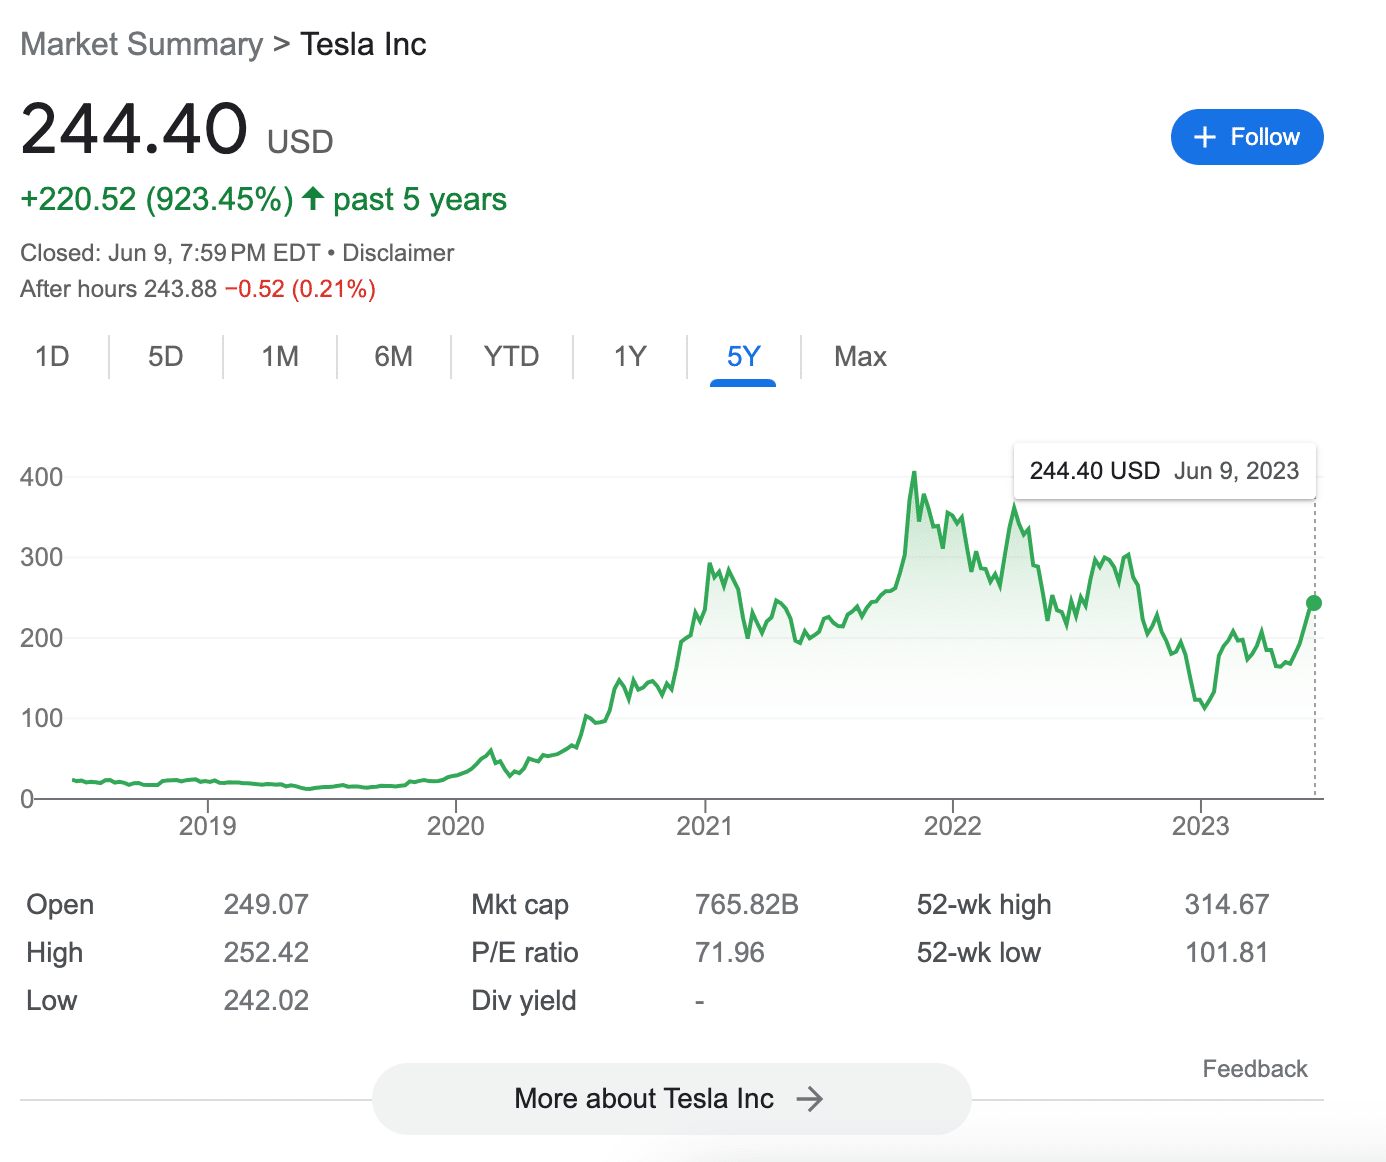Screen dimensions: 1386x1162
Task: Click the After hours 243.88 text
Action: [118, 289]
